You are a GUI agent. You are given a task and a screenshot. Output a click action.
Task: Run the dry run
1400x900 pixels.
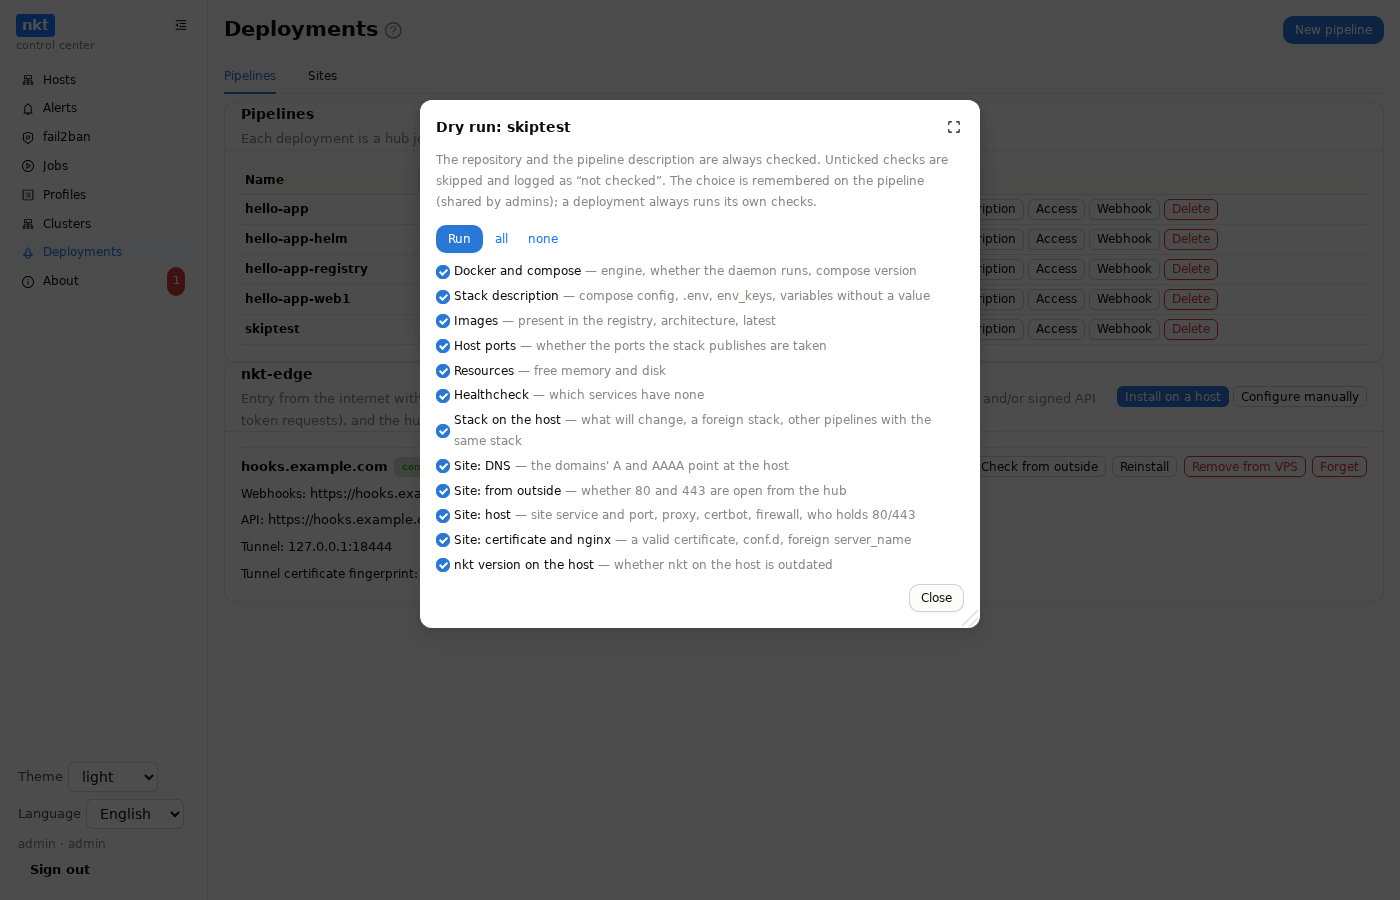point(459,239)
